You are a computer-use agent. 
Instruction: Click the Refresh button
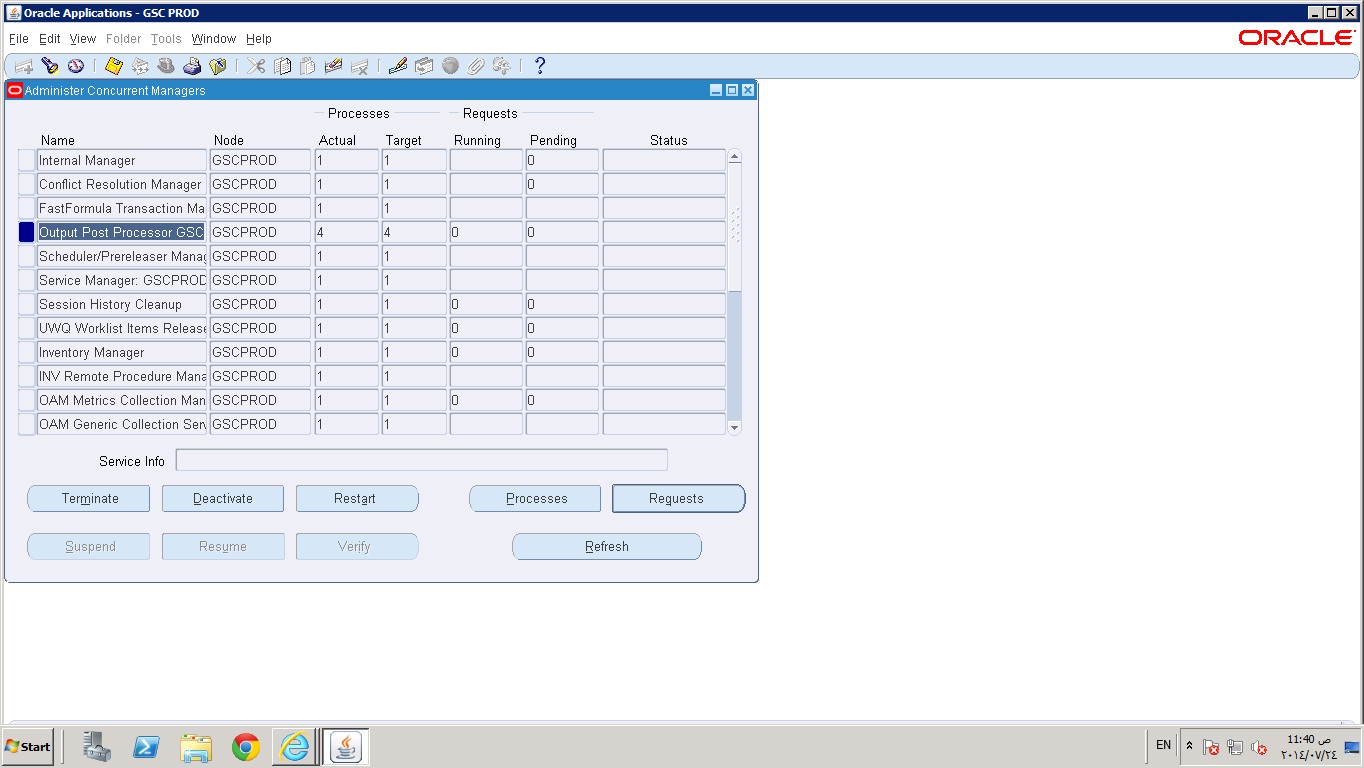(x=607, y=546)
